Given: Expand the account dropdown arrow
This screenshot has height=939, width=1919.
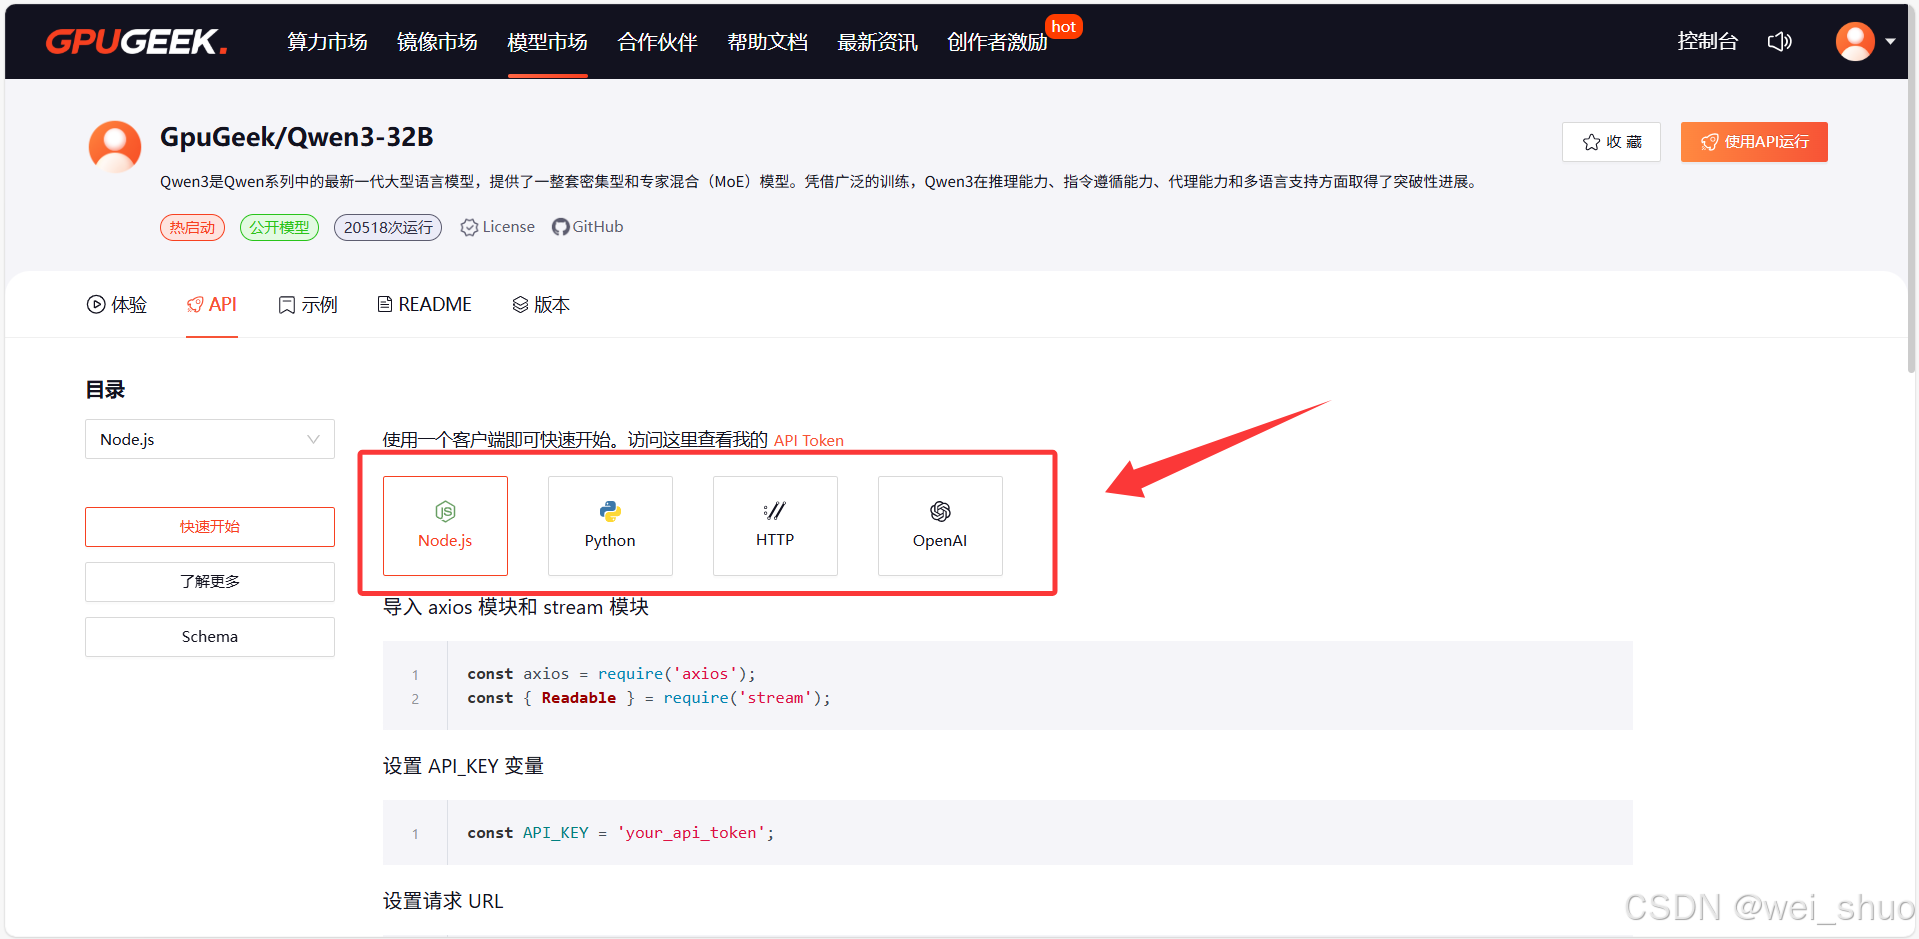Looking at the screenshot, I should (x=1890, y=42).
